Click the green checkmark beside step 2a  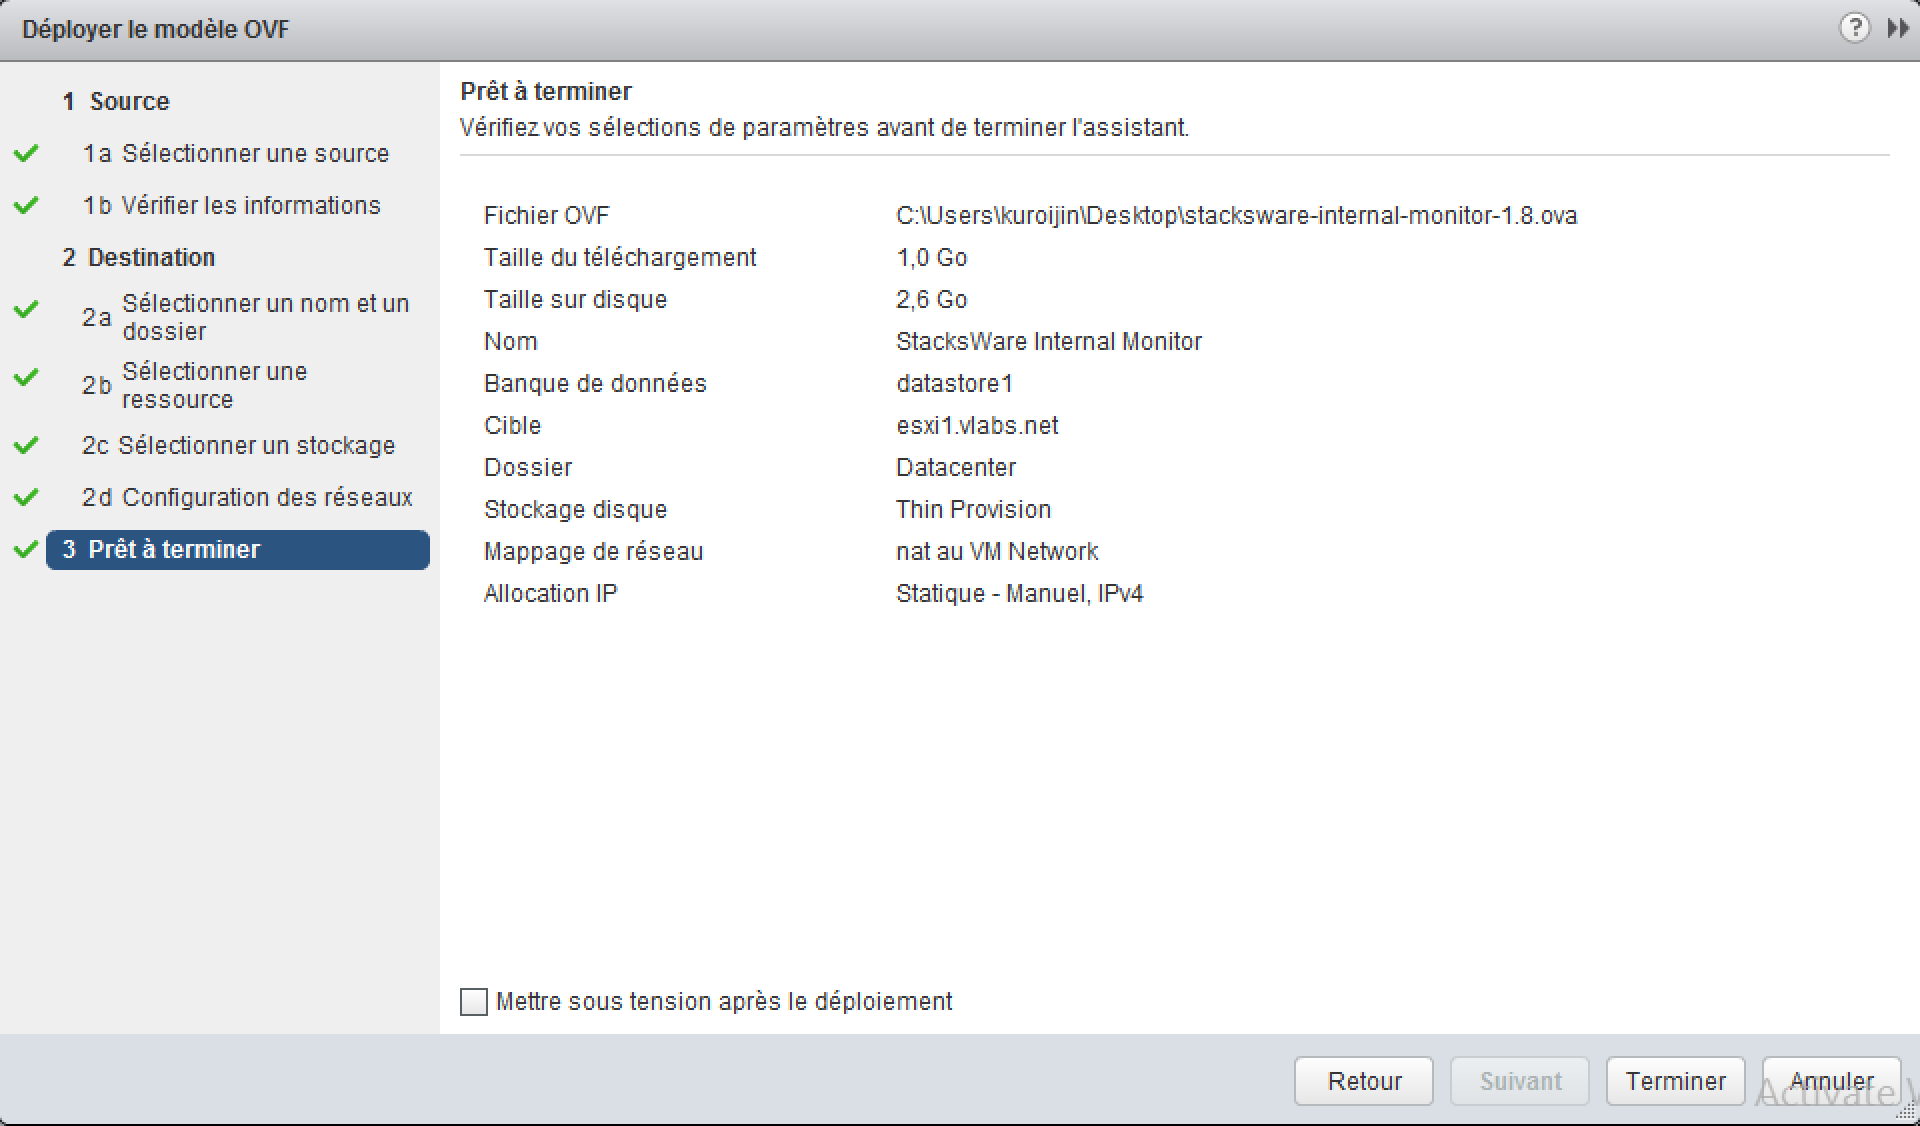(26, 309)
